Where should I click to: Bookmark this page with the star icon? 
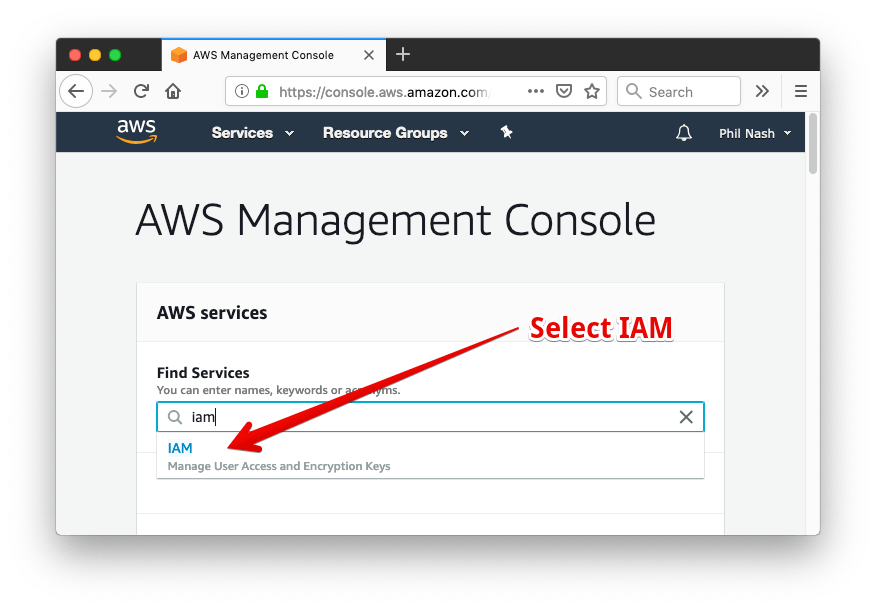coord(592,91)
